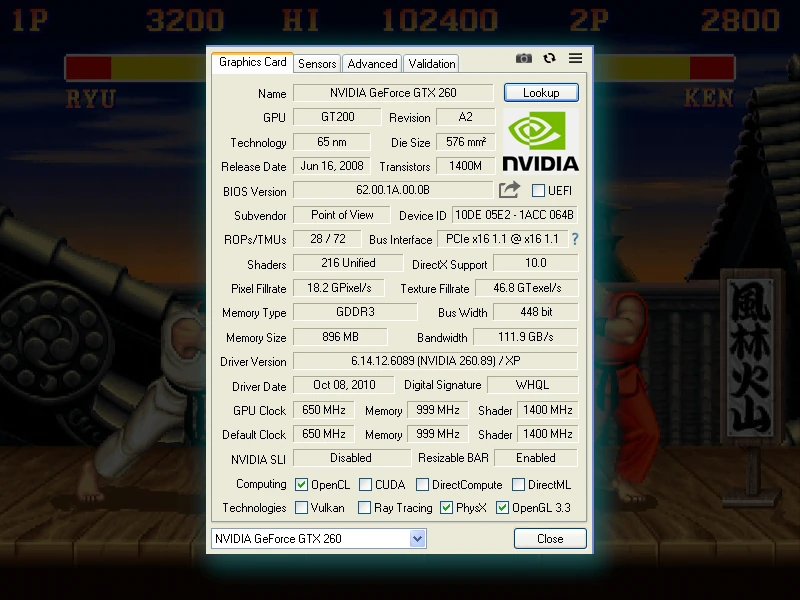Image resolution: width=800 pixels, height=600 pixels.
Task: Click the Name field NVIDIA GeForce GTX 260
Action: (x=393, y=93)
